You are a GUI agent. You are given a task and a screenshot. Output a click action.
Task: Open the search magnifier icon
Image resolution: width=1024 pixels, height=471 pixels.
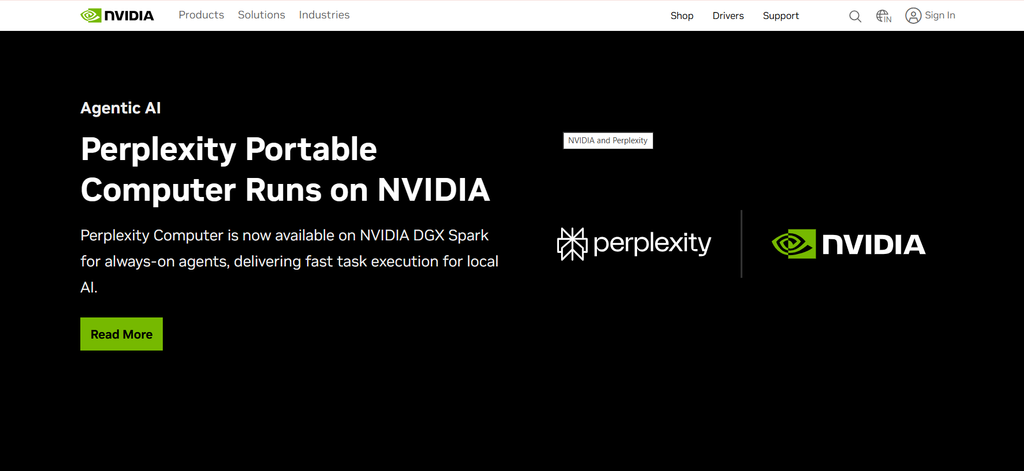tap(855, 16)
